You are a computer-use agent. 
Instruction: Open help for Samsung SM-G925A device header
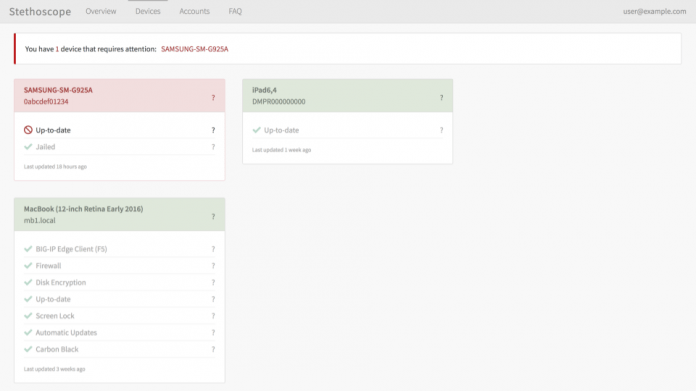pos(213,98)
